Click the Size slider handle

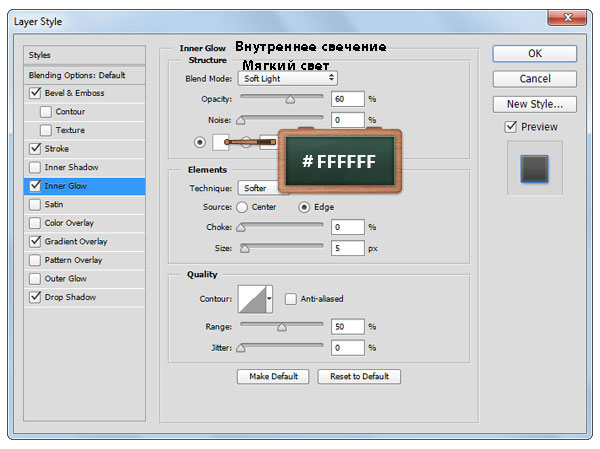pos(245,249)
